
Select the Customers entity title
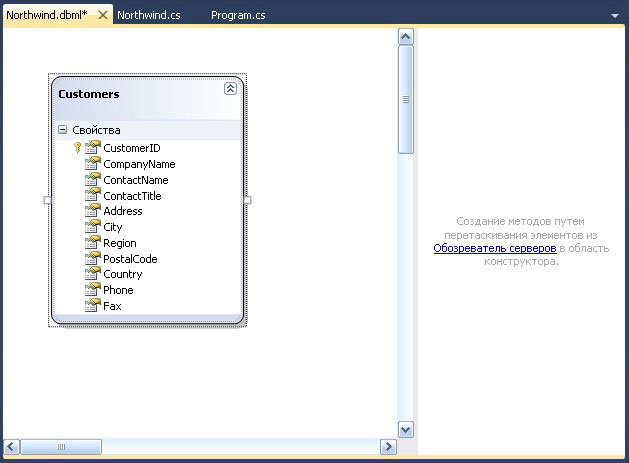coord(89,94)
